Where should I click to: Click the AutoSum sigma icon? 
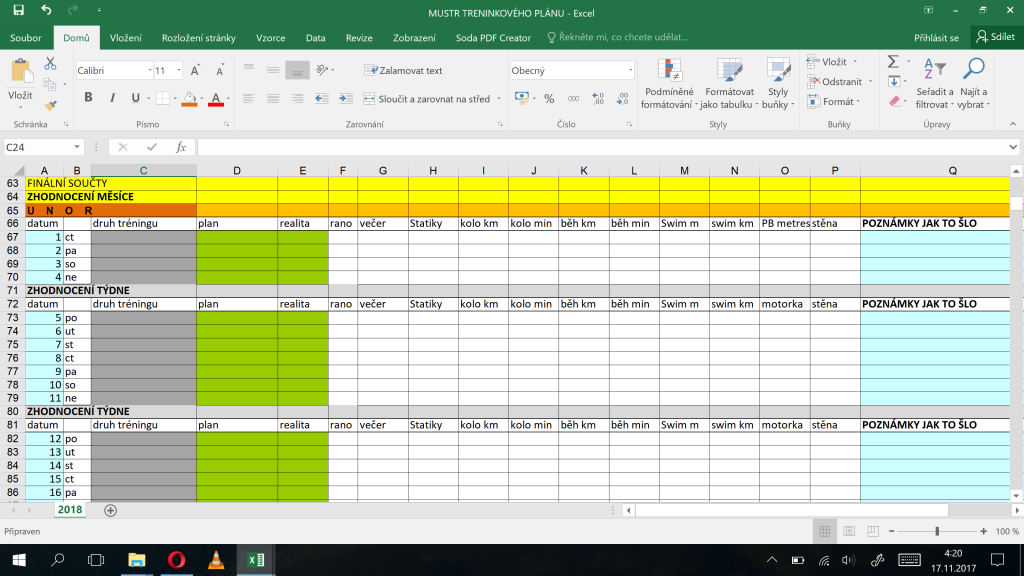[893, 61]
